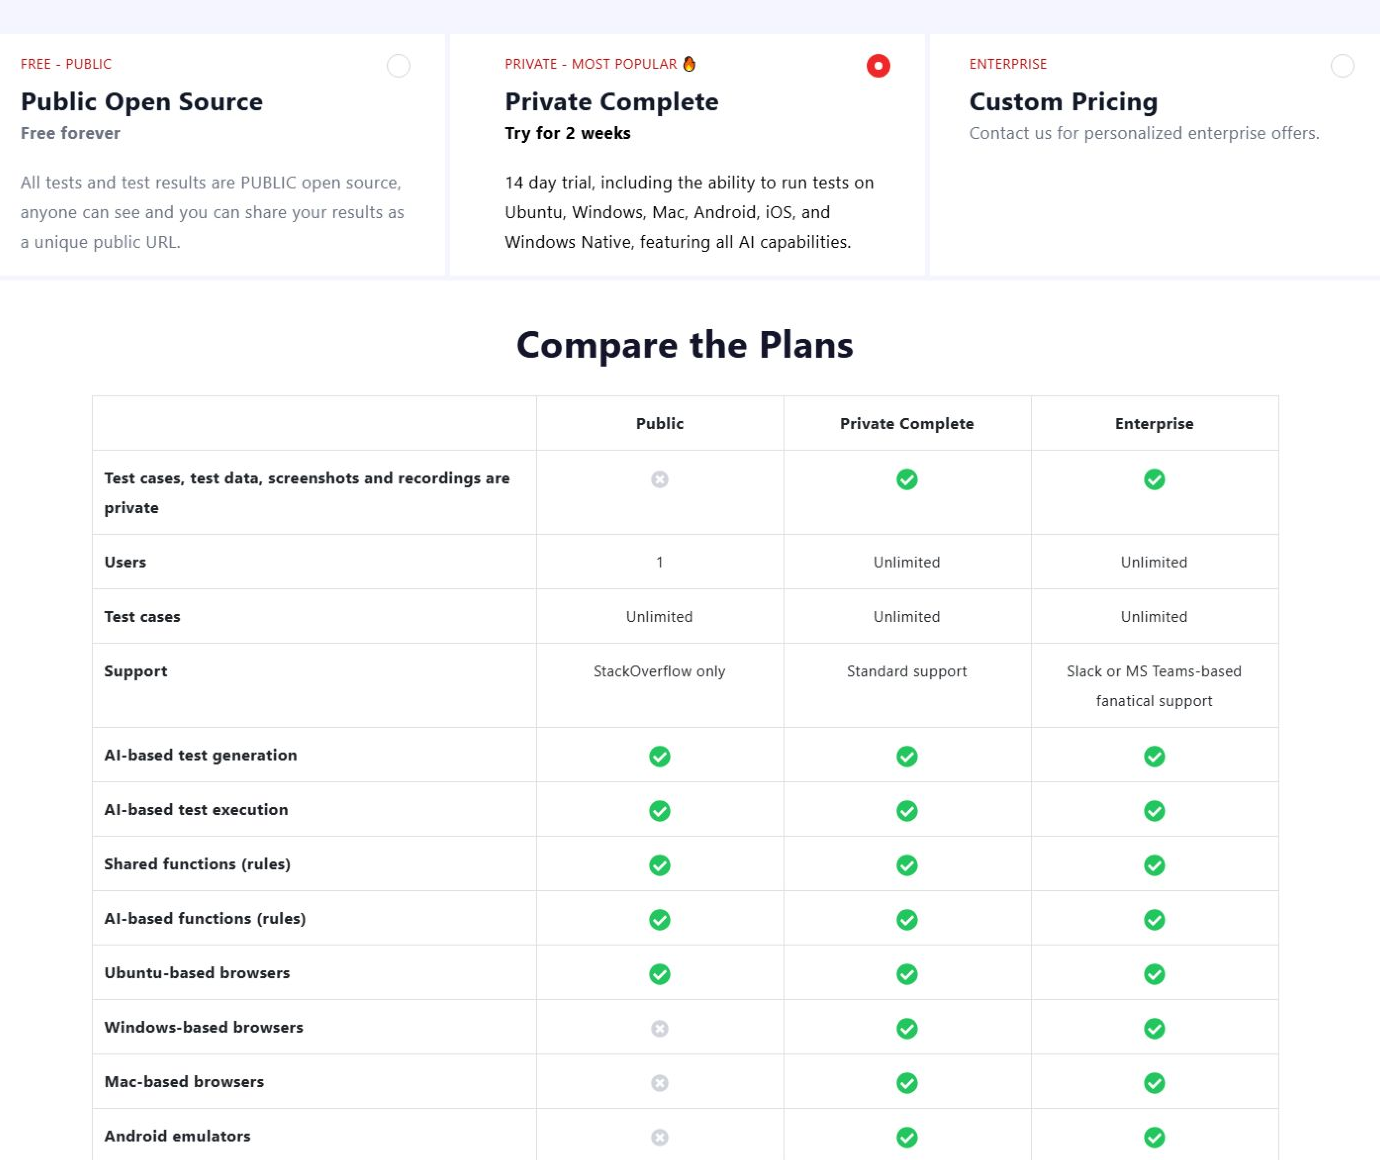Viewport: 1380px width, 1160px height.
Task: Click the 'StackOverflow only' support cell
Action: click(659, 671)
